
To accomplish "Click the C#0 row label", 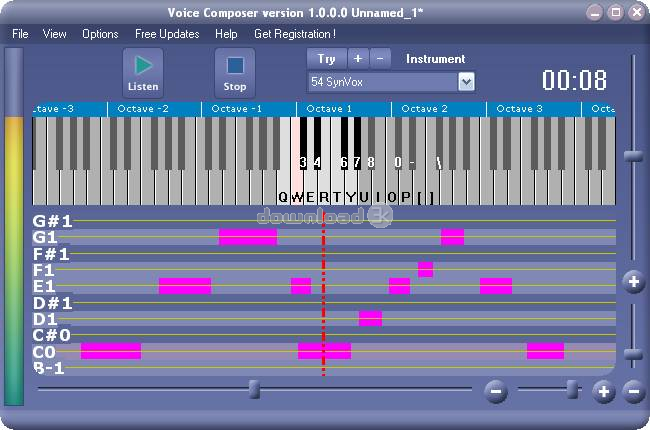I will [52, 335].
